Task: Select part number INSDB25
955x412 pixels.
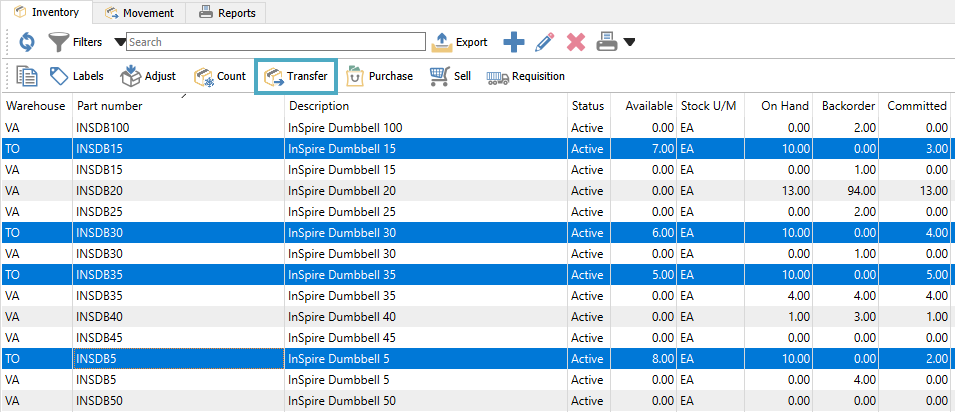Action: click(x=100, y=212)
